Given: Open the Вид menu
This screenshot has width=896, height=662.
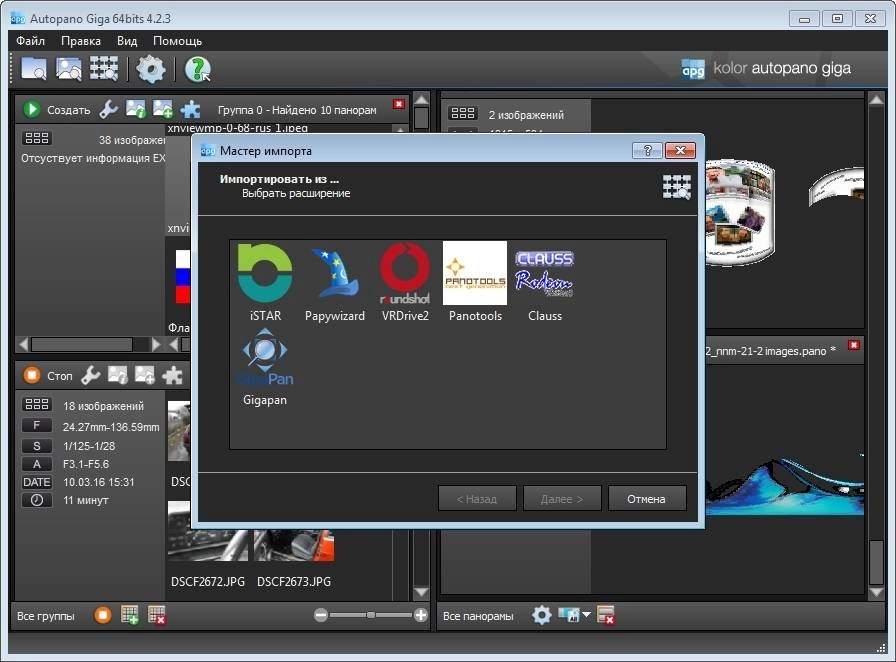Looking at the screenshot, I should click(127, 41).
